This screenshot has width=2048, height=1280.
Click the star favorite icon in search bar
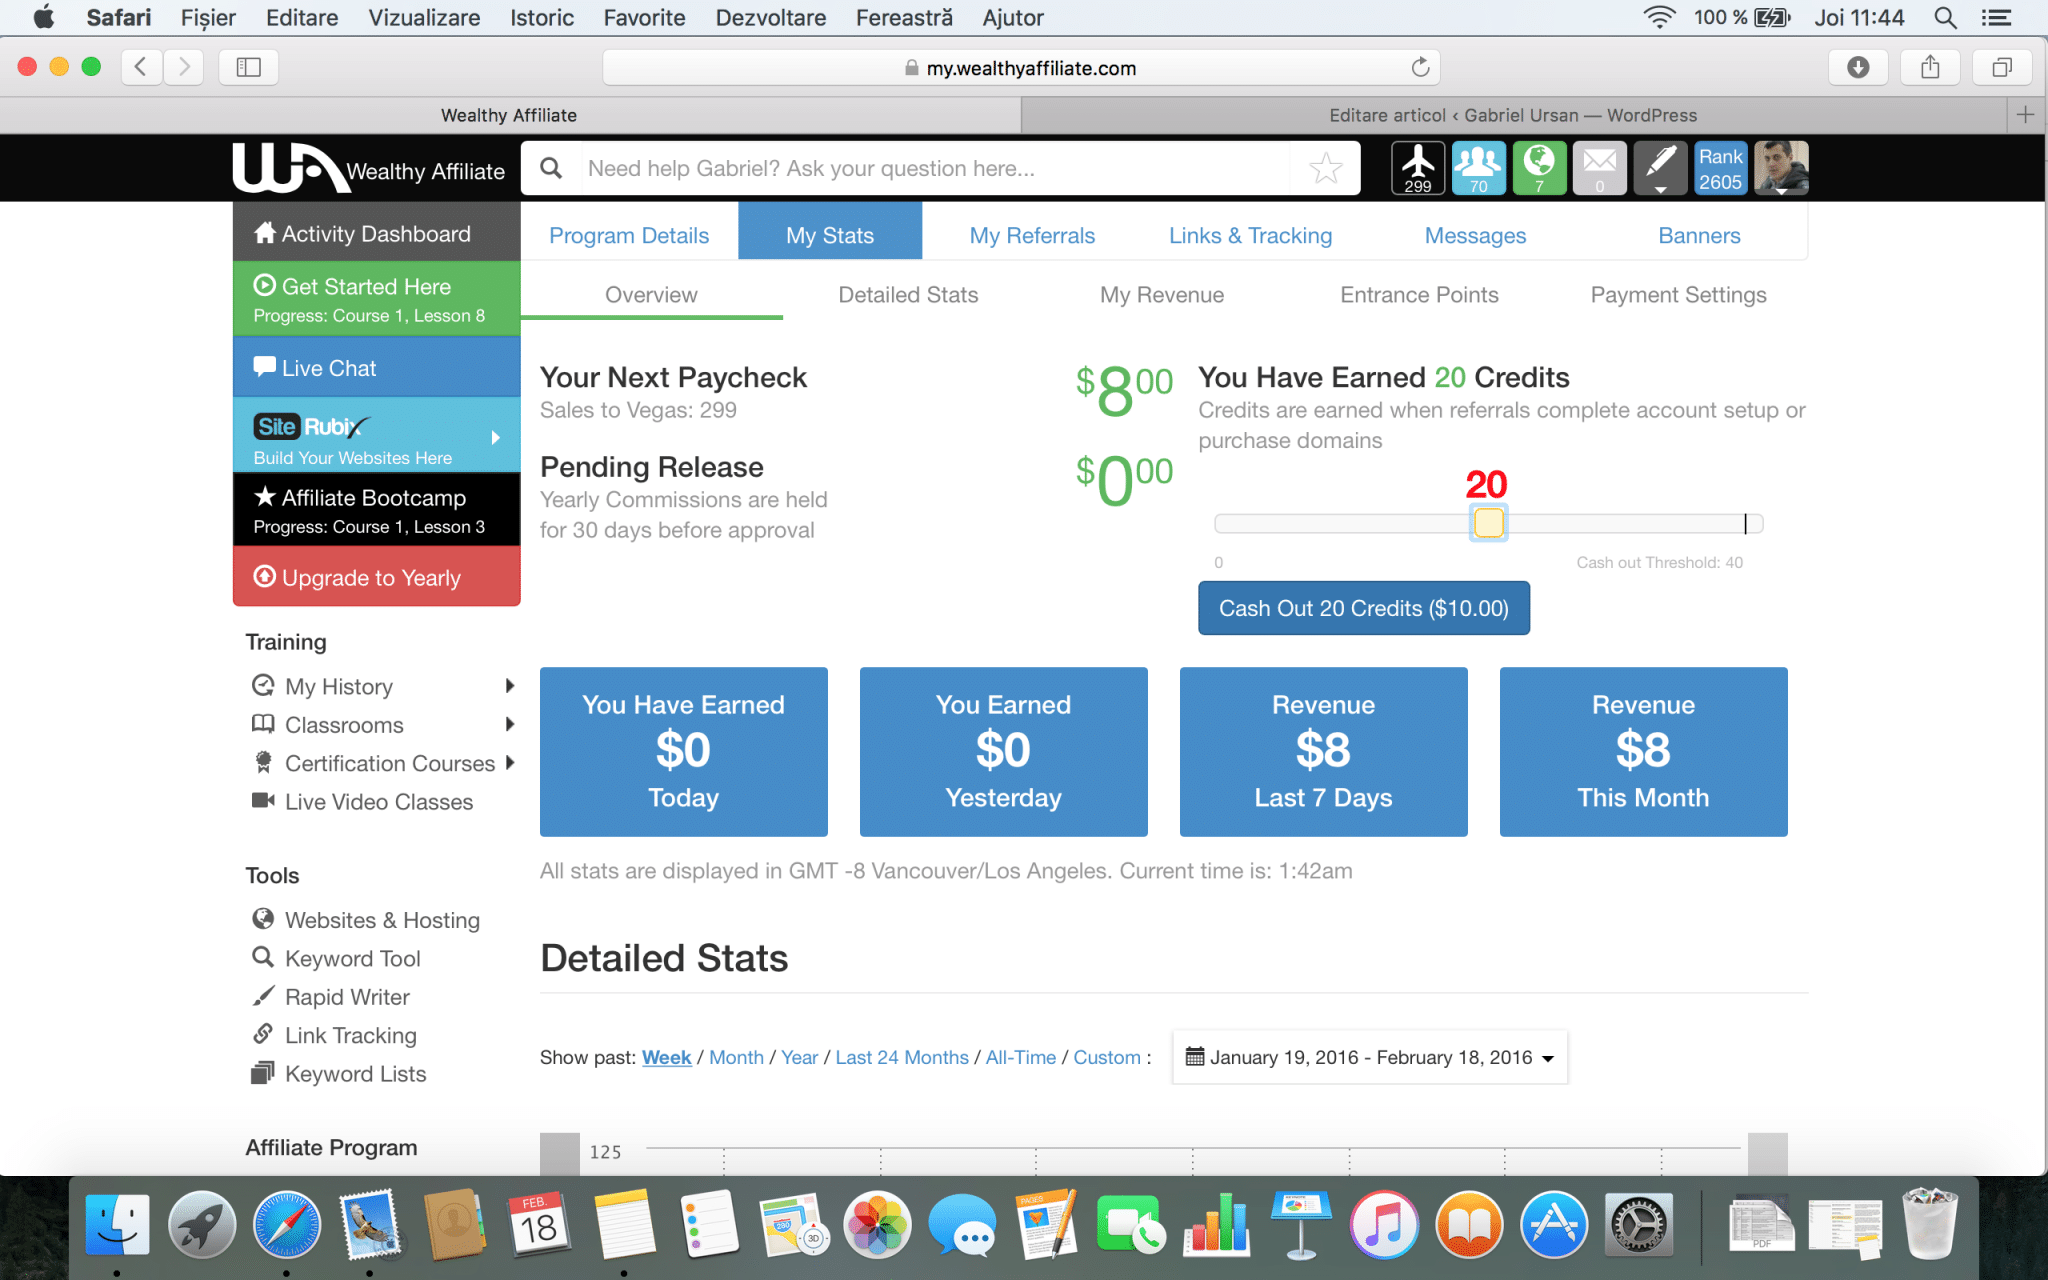tap(1325, 168)
